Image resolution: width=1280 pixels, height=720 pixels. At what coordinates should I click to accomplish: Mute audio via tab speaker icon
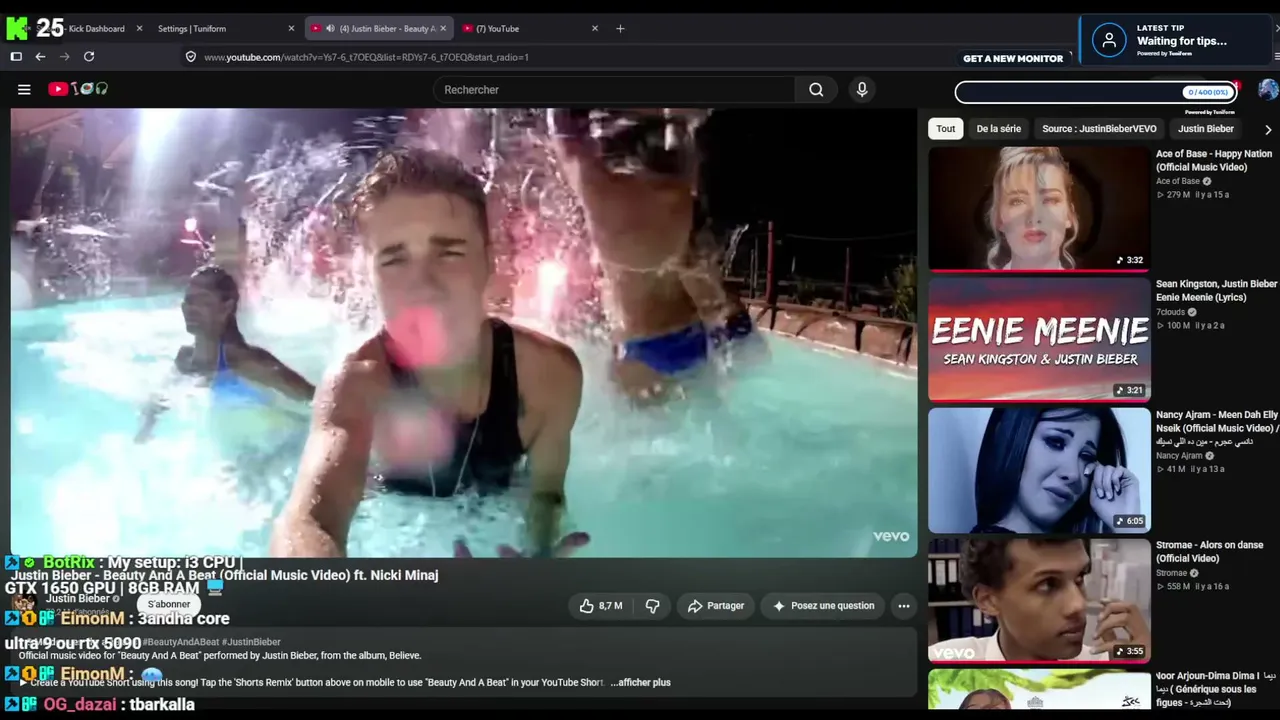click(x=329, y=29)
